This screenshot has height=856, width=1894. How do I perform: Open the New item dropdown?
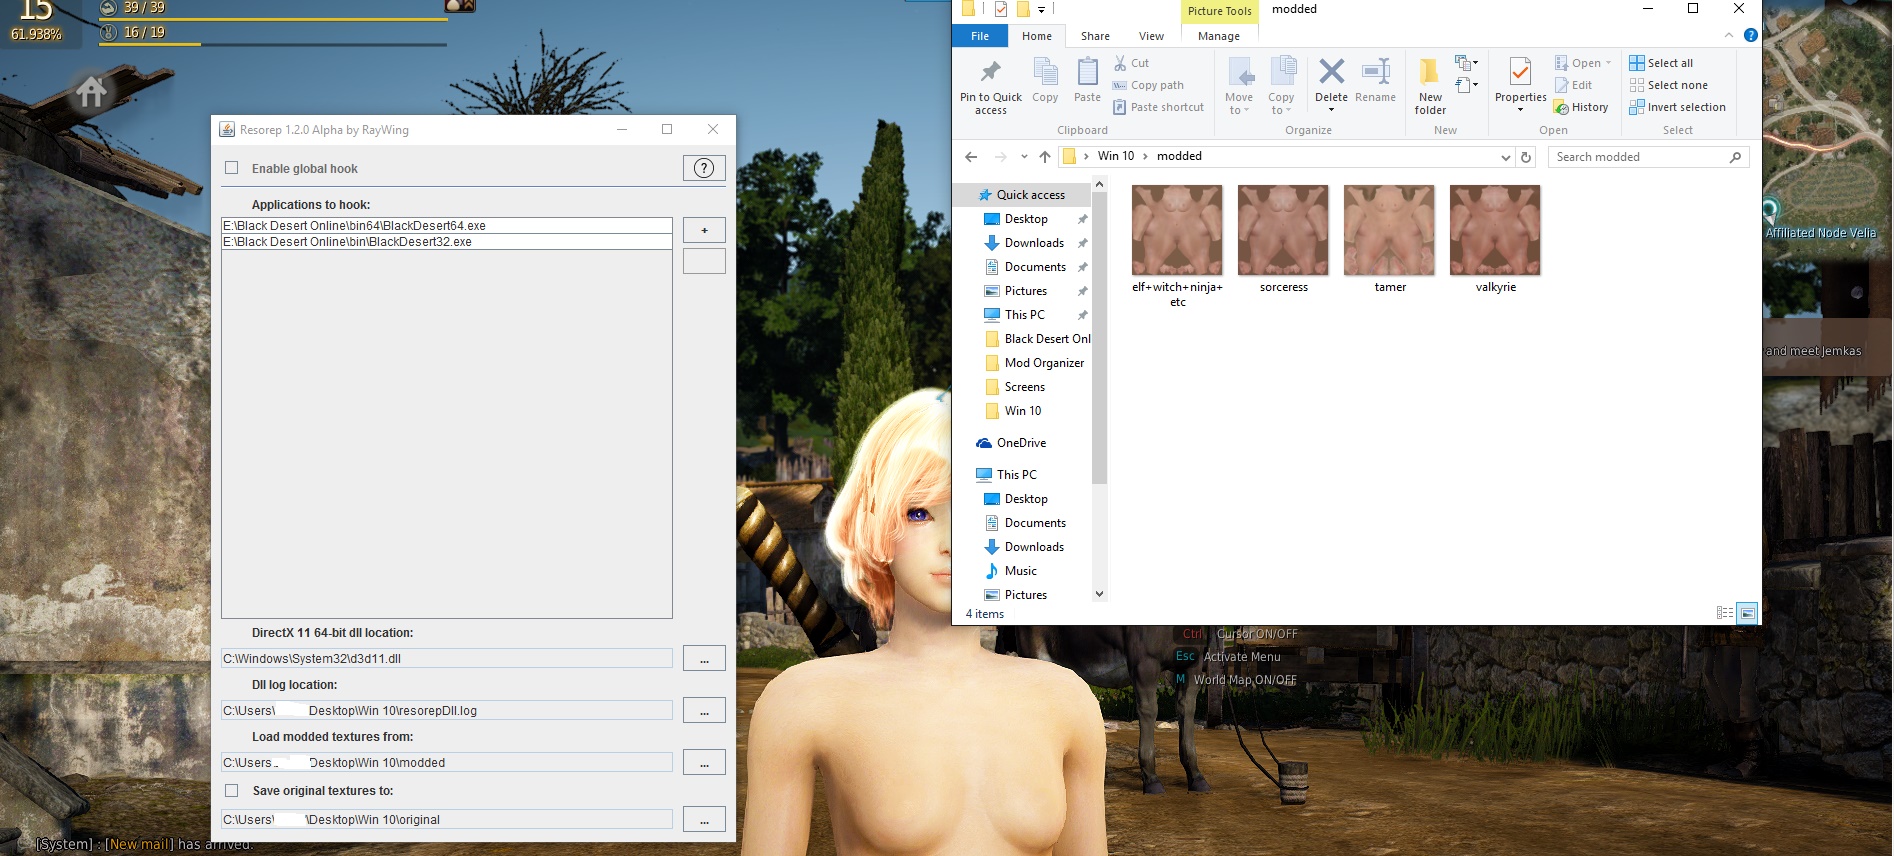click(x=1467, y=63)
